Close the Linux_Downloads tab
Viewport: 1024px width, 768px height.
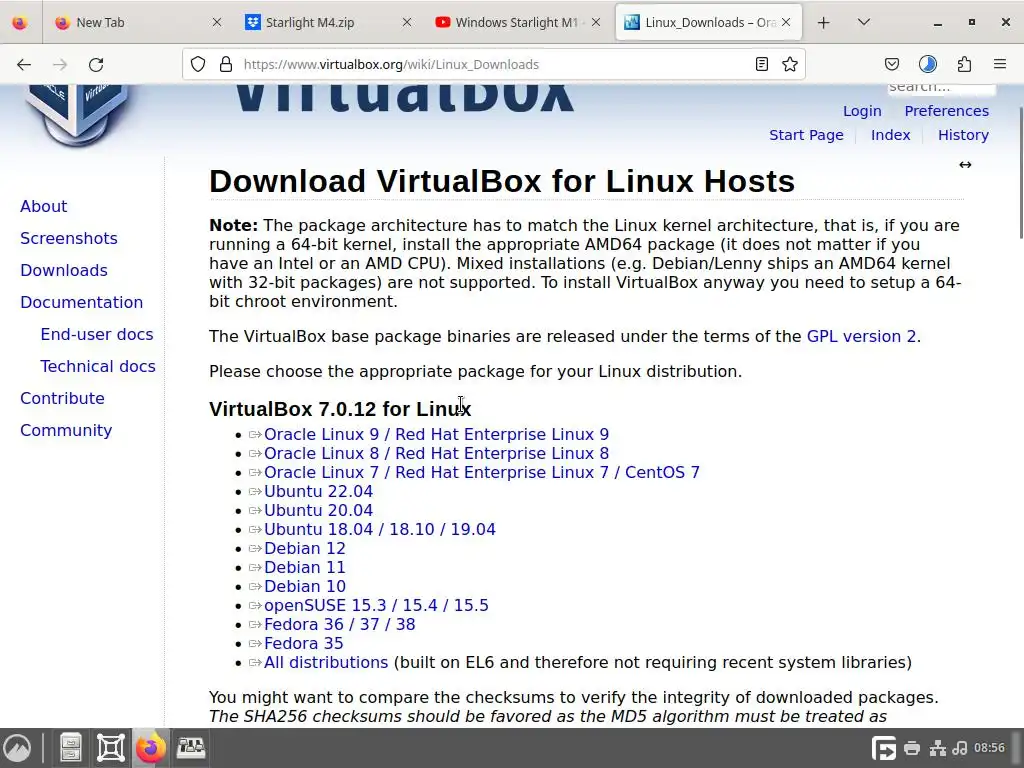pos(786,22)
